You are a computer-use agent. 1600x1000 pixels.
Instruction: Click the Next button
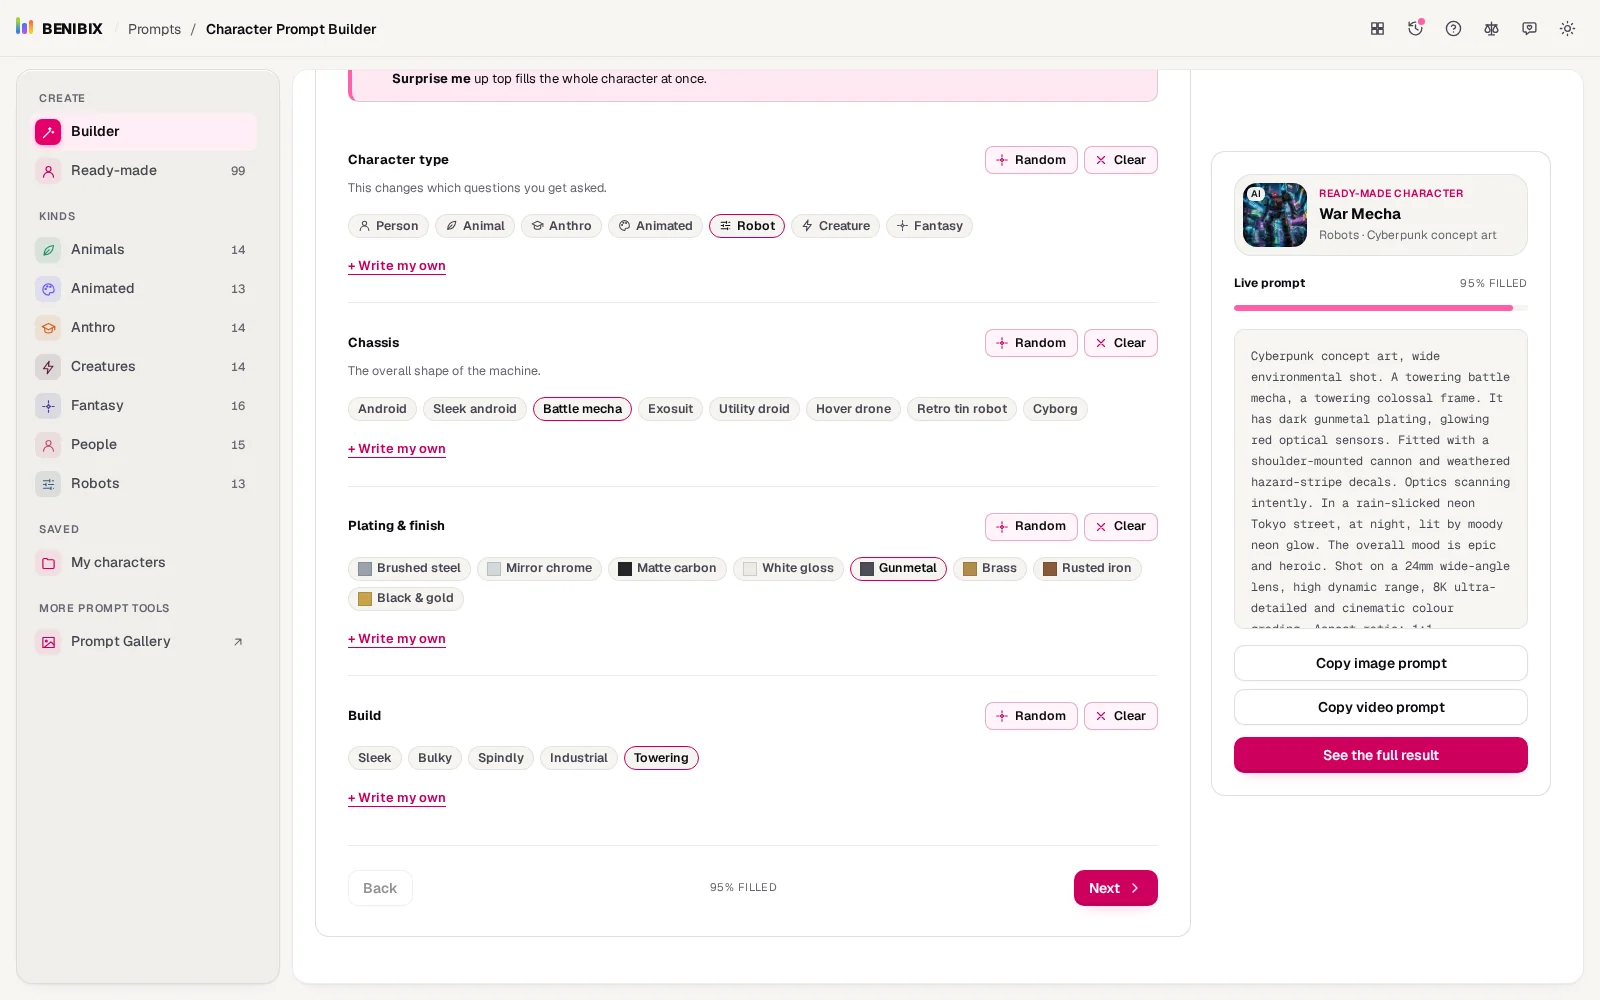pos(1115,888)
